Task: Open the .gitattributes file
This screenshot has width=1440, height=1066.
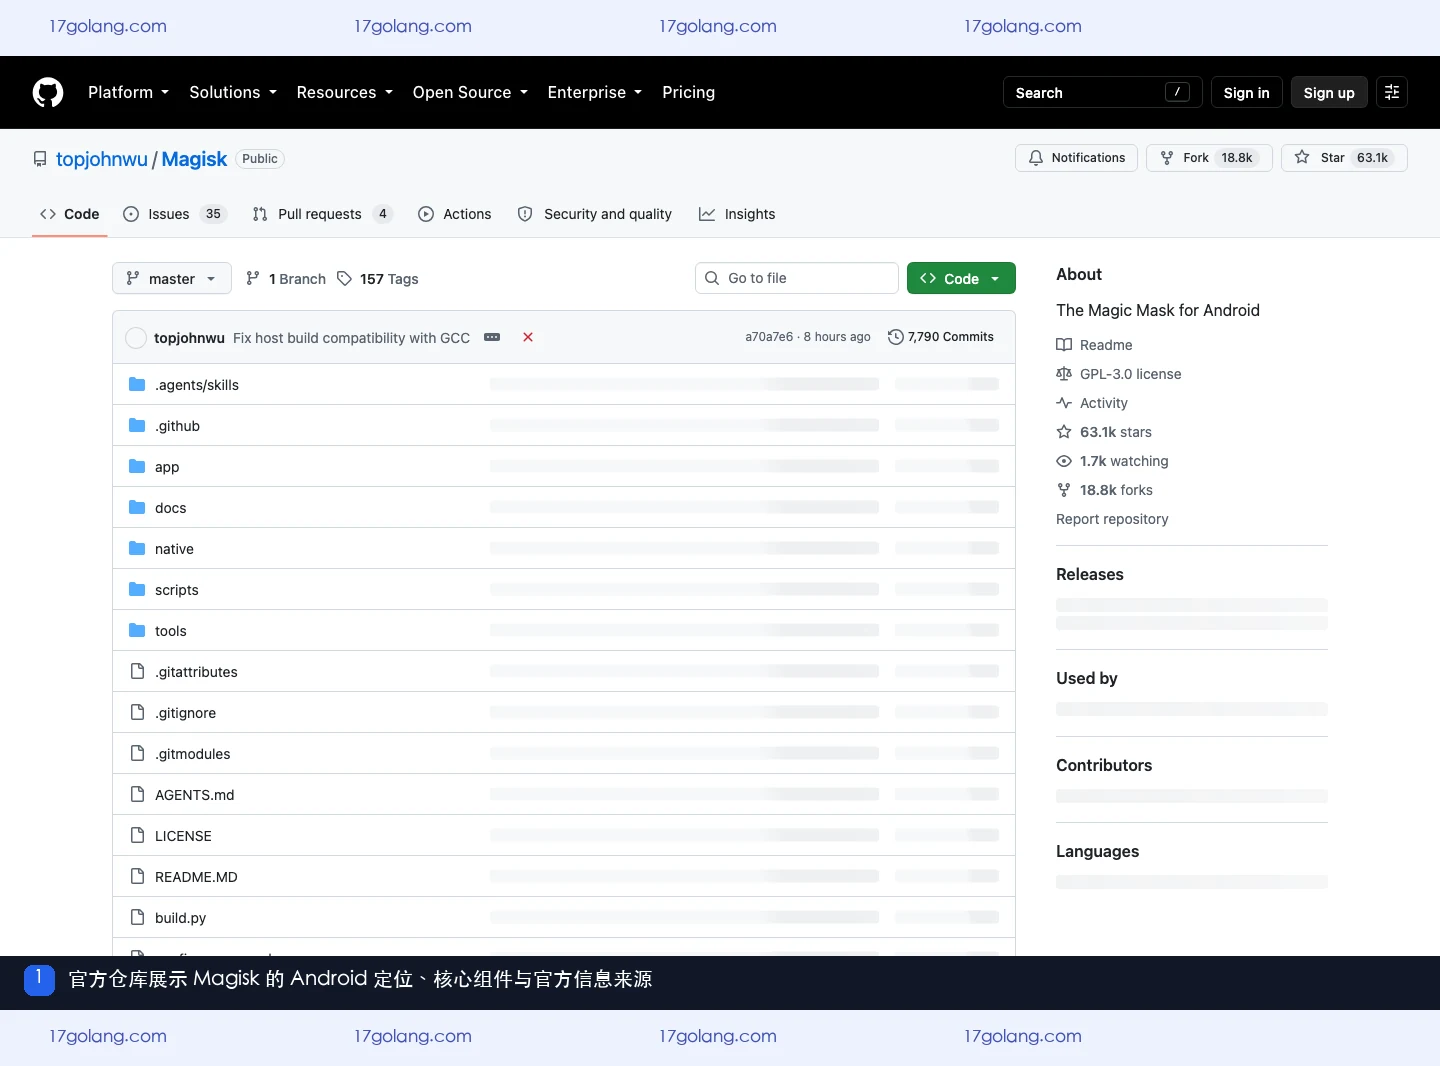Action: tap(196, 672)
